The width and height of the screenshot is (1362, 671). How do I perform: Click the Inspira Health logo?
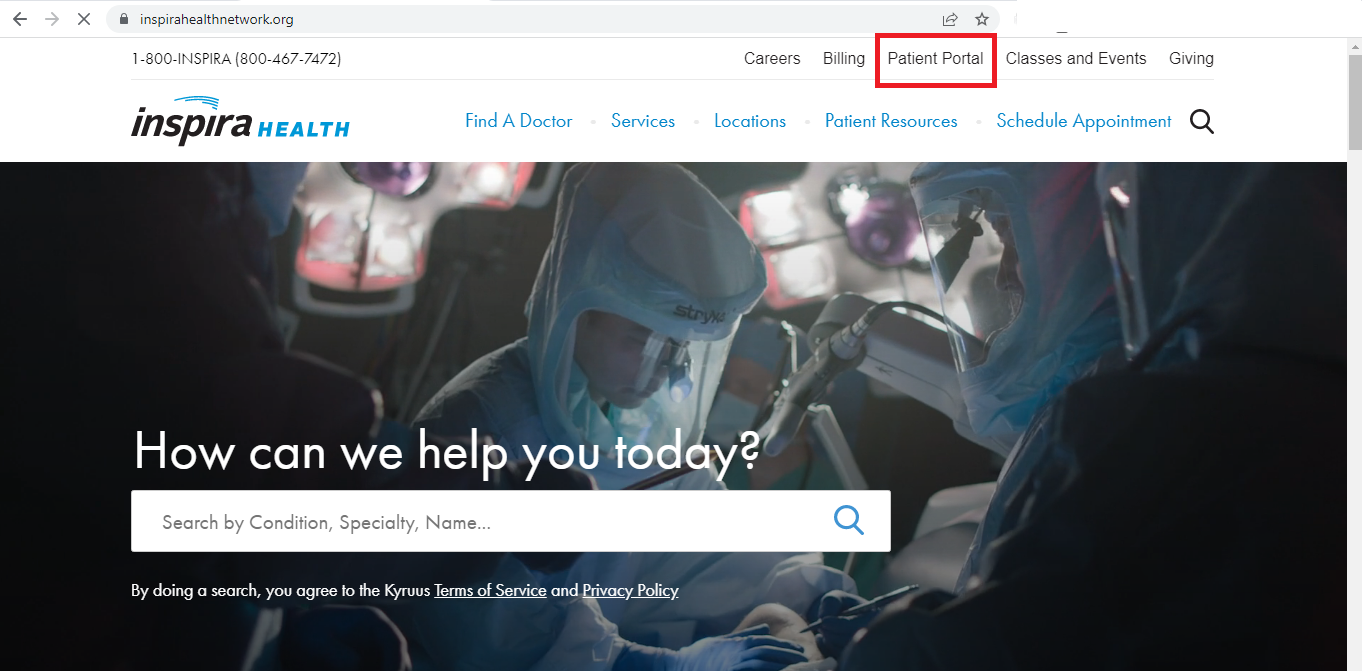[240, 120]
